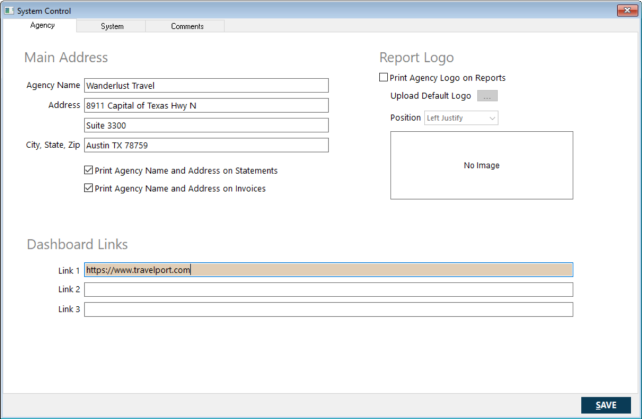
Task: Open the System tab
Action: coord(112,26)
